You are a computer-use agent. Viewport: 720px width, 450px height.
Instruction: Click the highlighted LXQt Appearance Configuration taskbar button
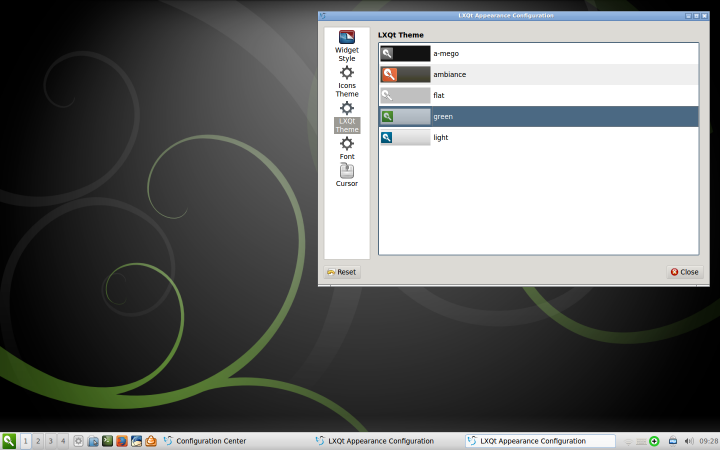click(540, 441)
